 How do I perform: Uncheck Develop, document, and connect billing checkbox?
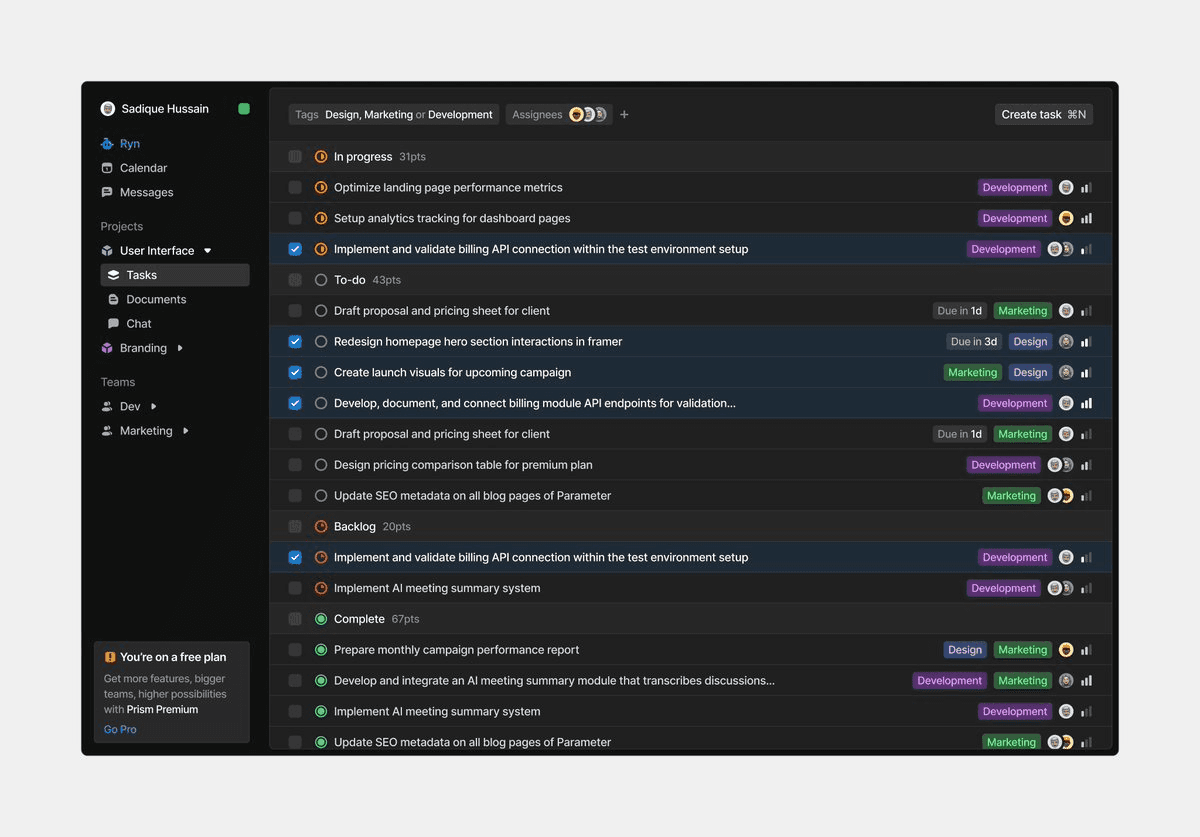(x=295, y=403)
